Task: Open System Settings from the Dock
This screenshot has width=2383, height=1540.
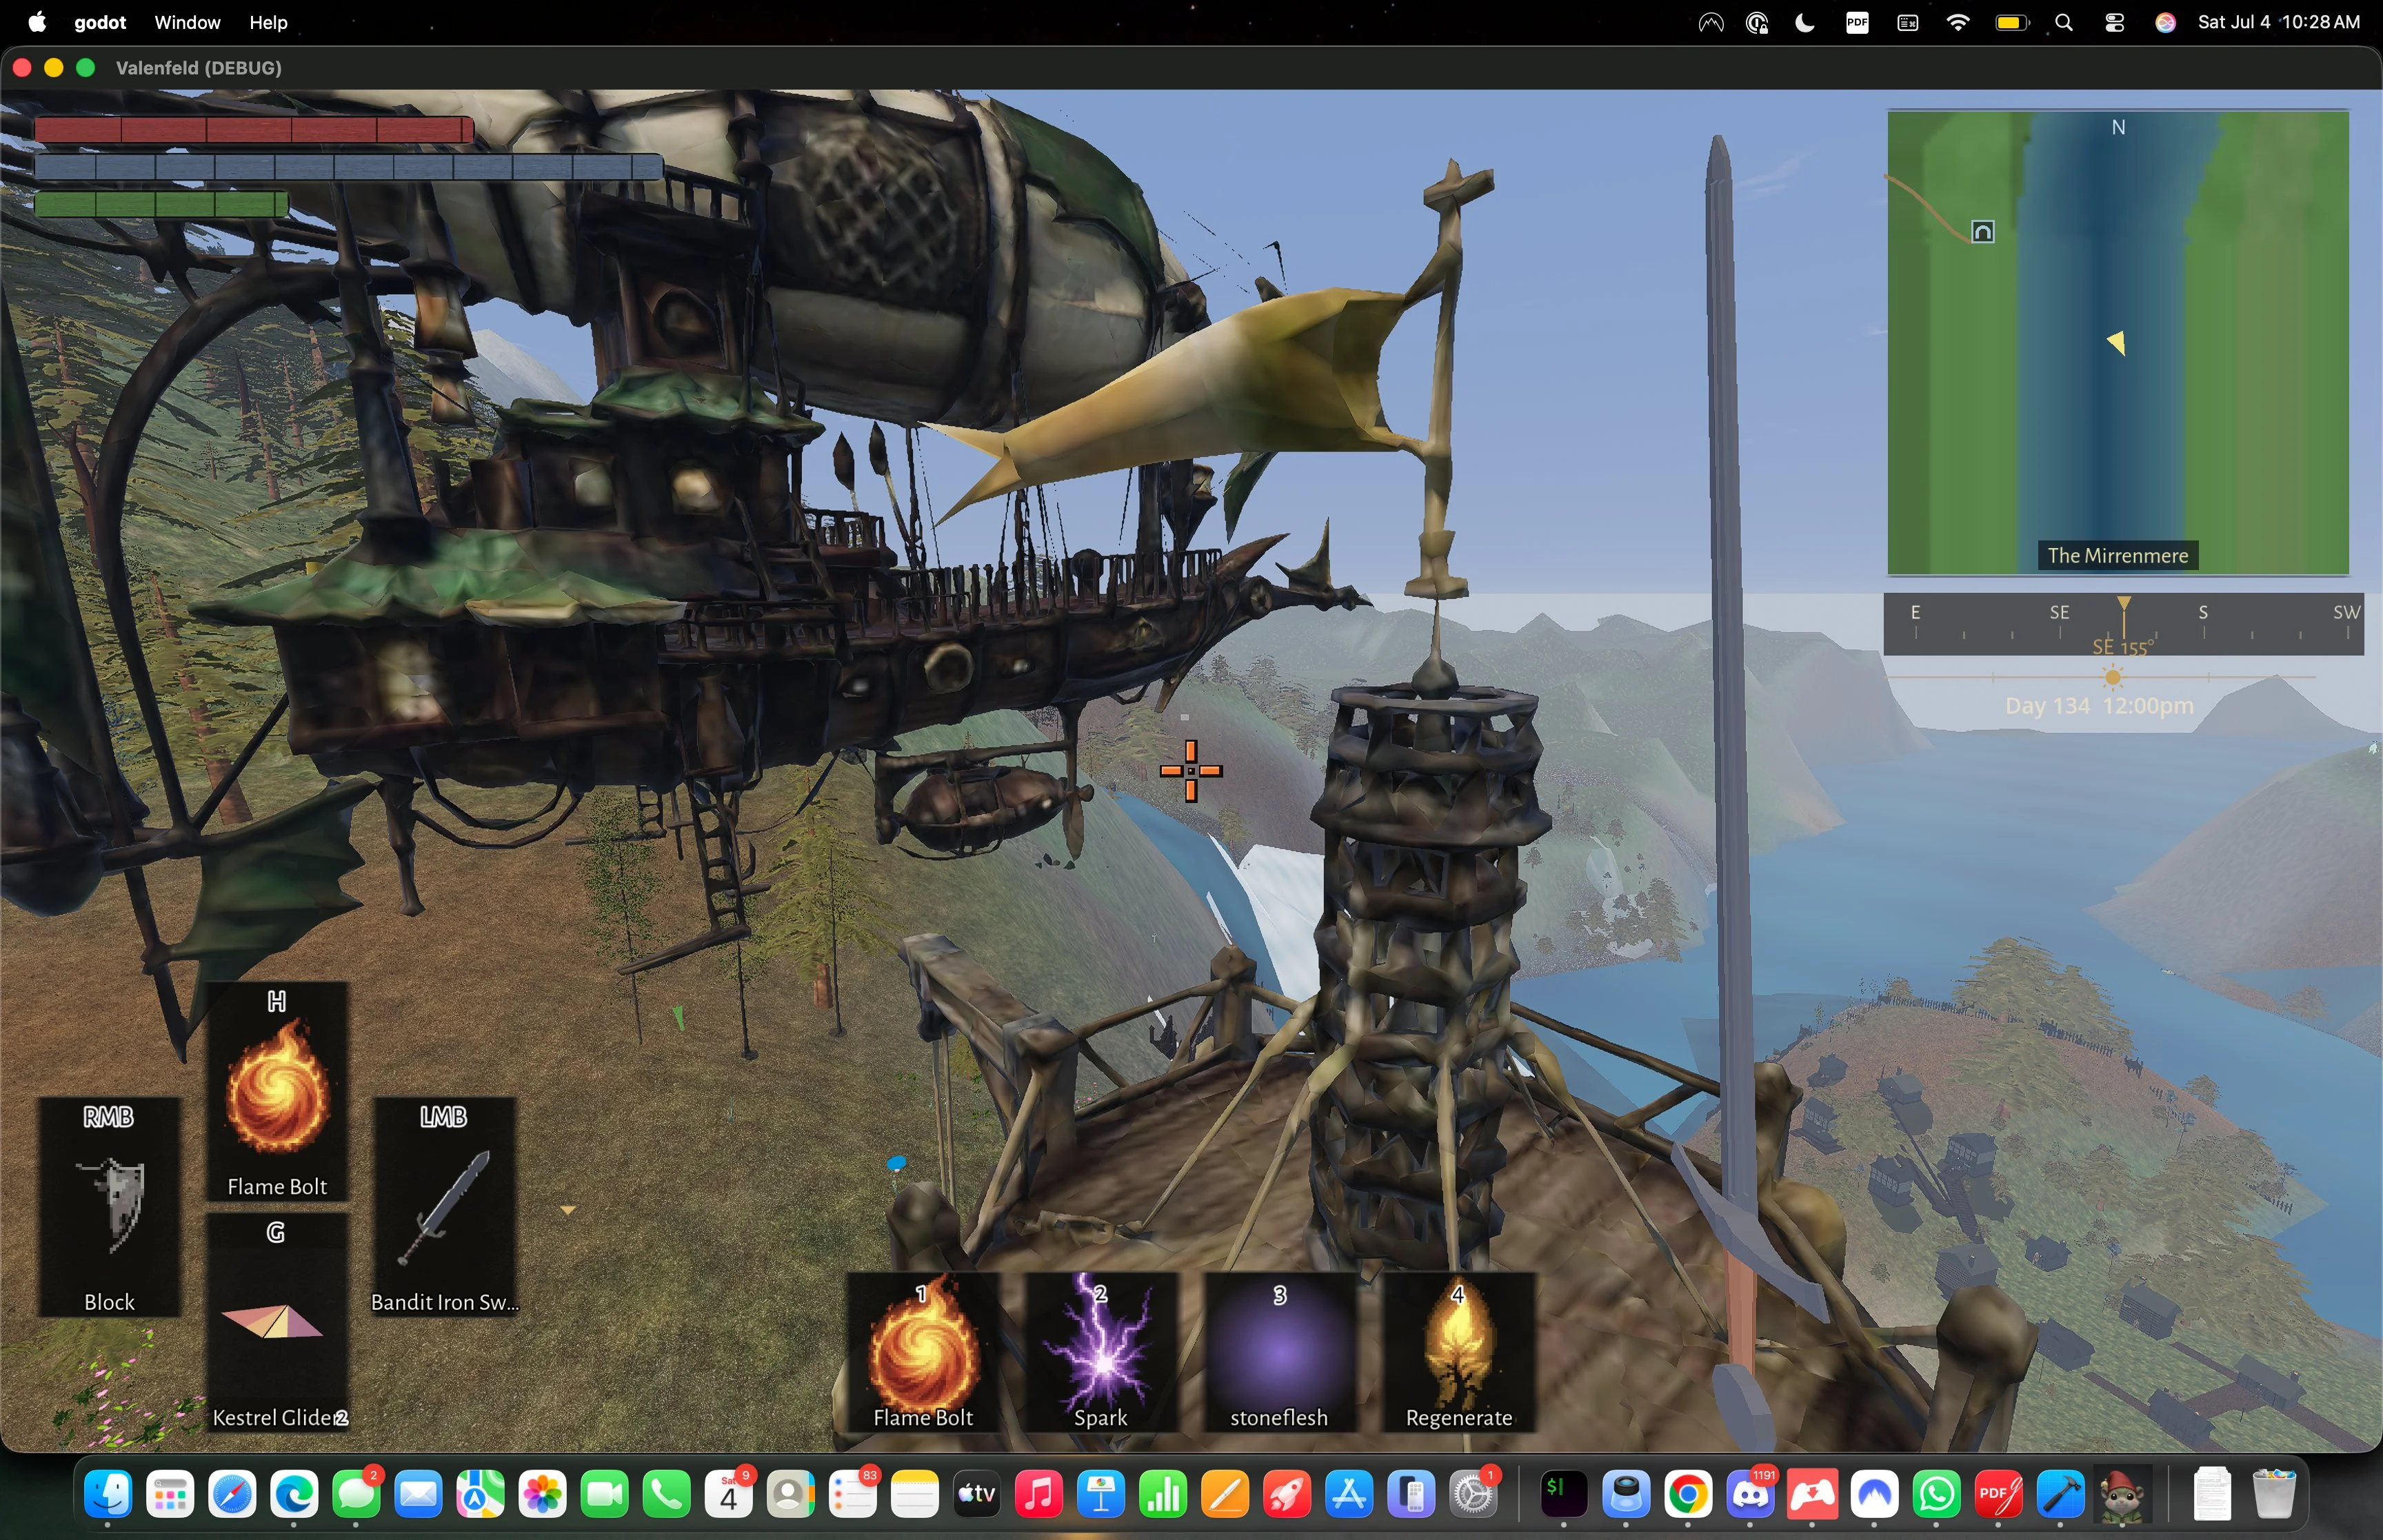Action: [1473, 1494]
